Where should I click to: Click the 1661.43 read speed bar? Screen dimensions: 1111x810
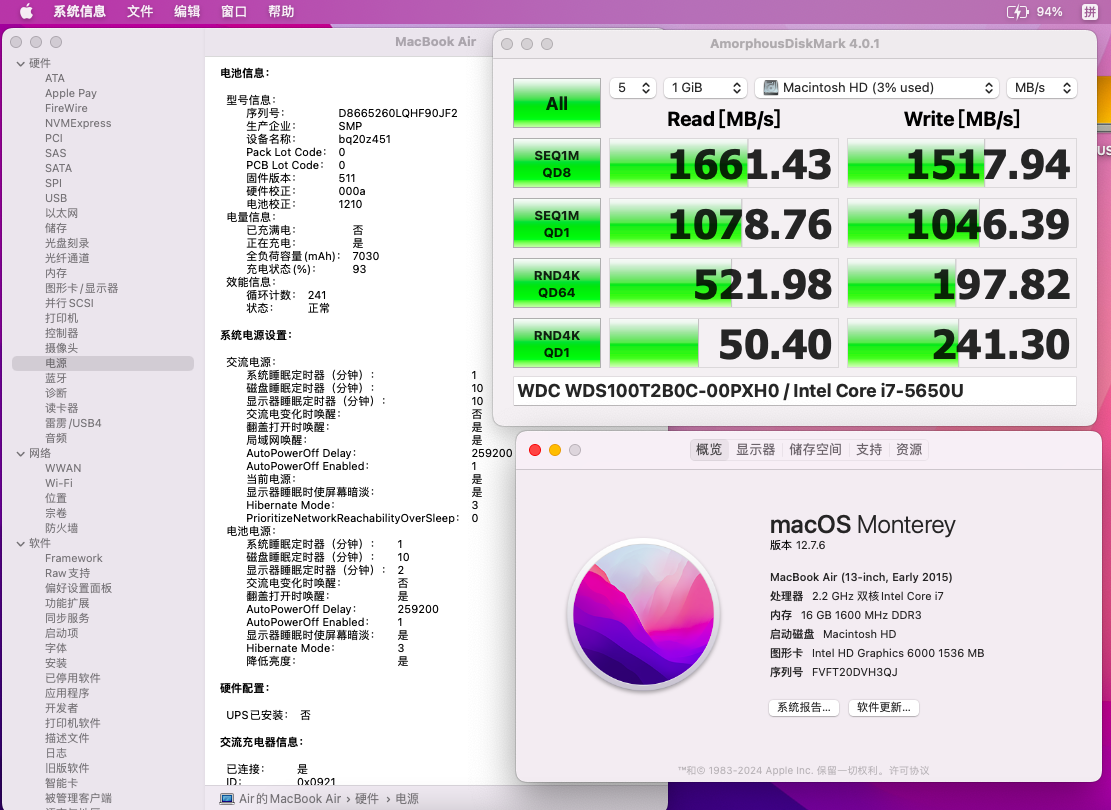(724, 164)
